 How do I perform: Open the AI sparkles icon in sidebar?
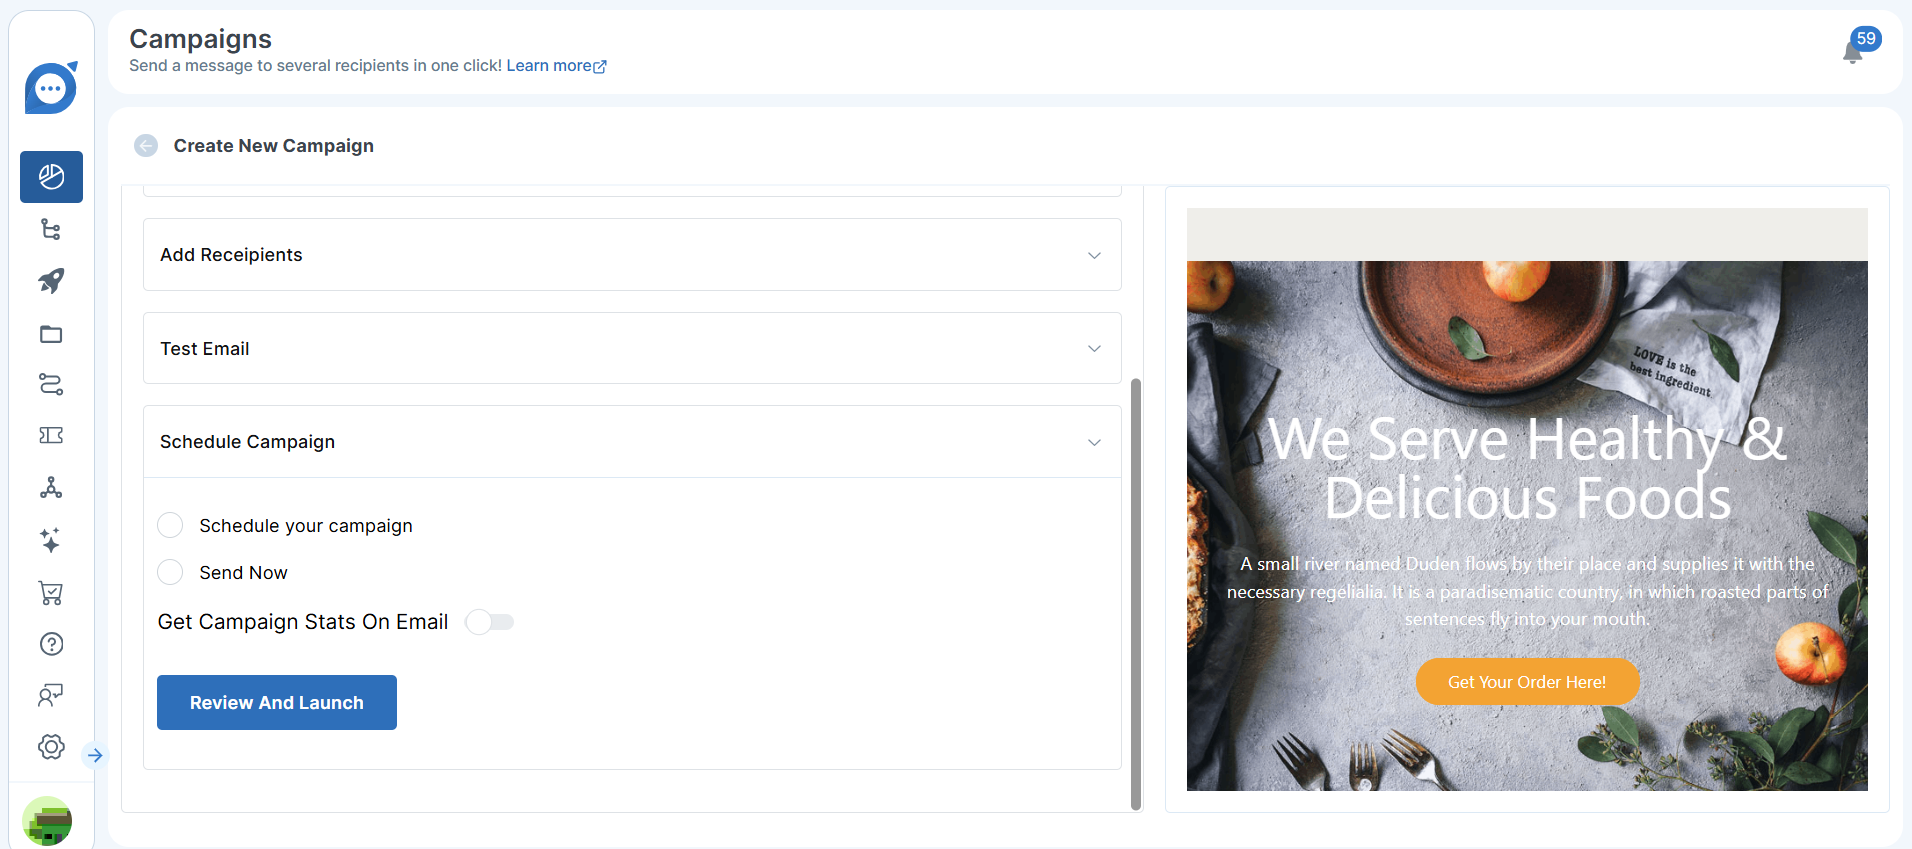coord(51,540)
